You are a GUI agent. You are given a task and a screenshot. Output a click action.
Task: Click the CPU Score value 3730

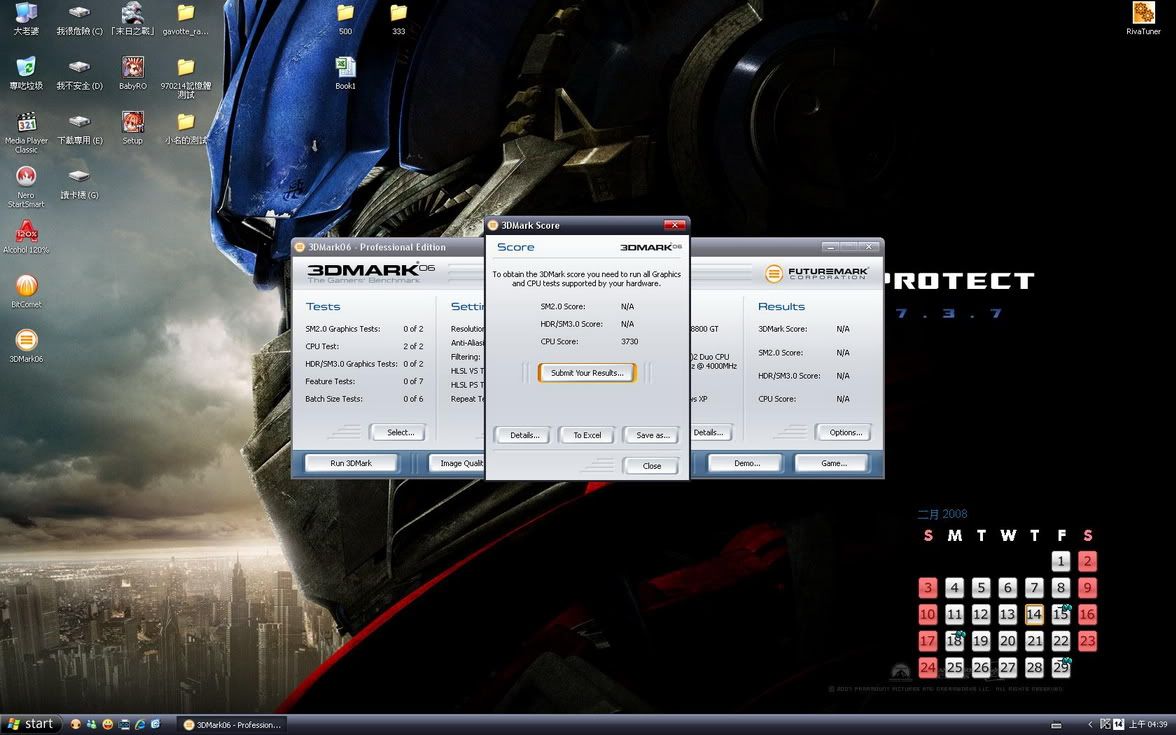click(x=629, y=341)
